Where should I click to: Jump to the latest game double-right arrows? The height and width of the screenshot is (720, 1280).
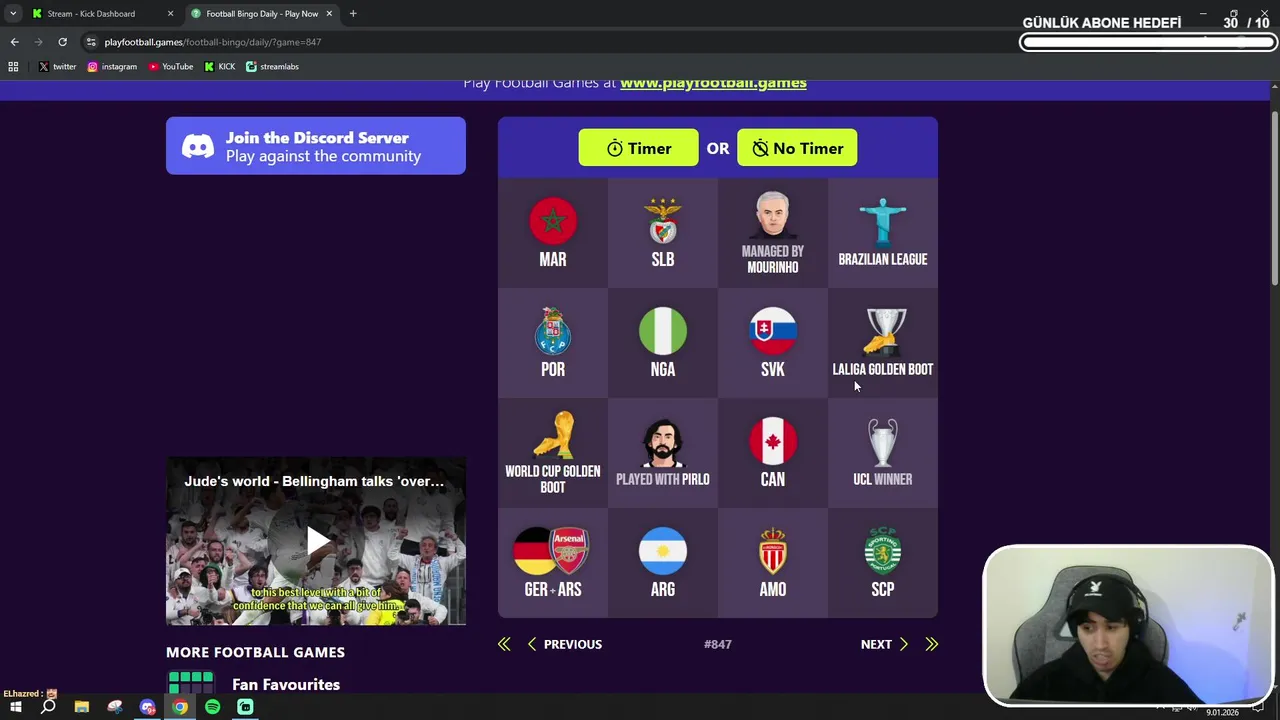(932, 644)
